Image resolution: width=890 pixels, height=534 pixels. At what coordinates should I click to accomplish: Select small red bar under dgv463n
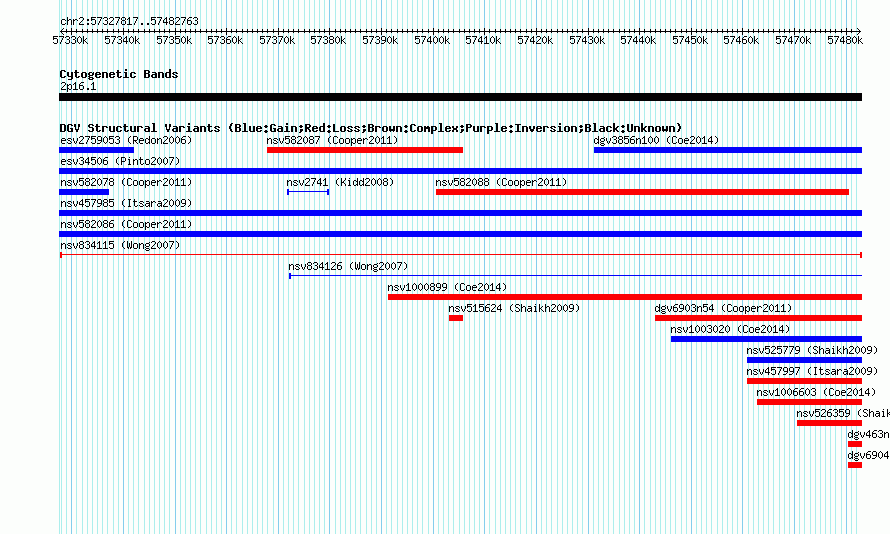(x=855, y=444)
